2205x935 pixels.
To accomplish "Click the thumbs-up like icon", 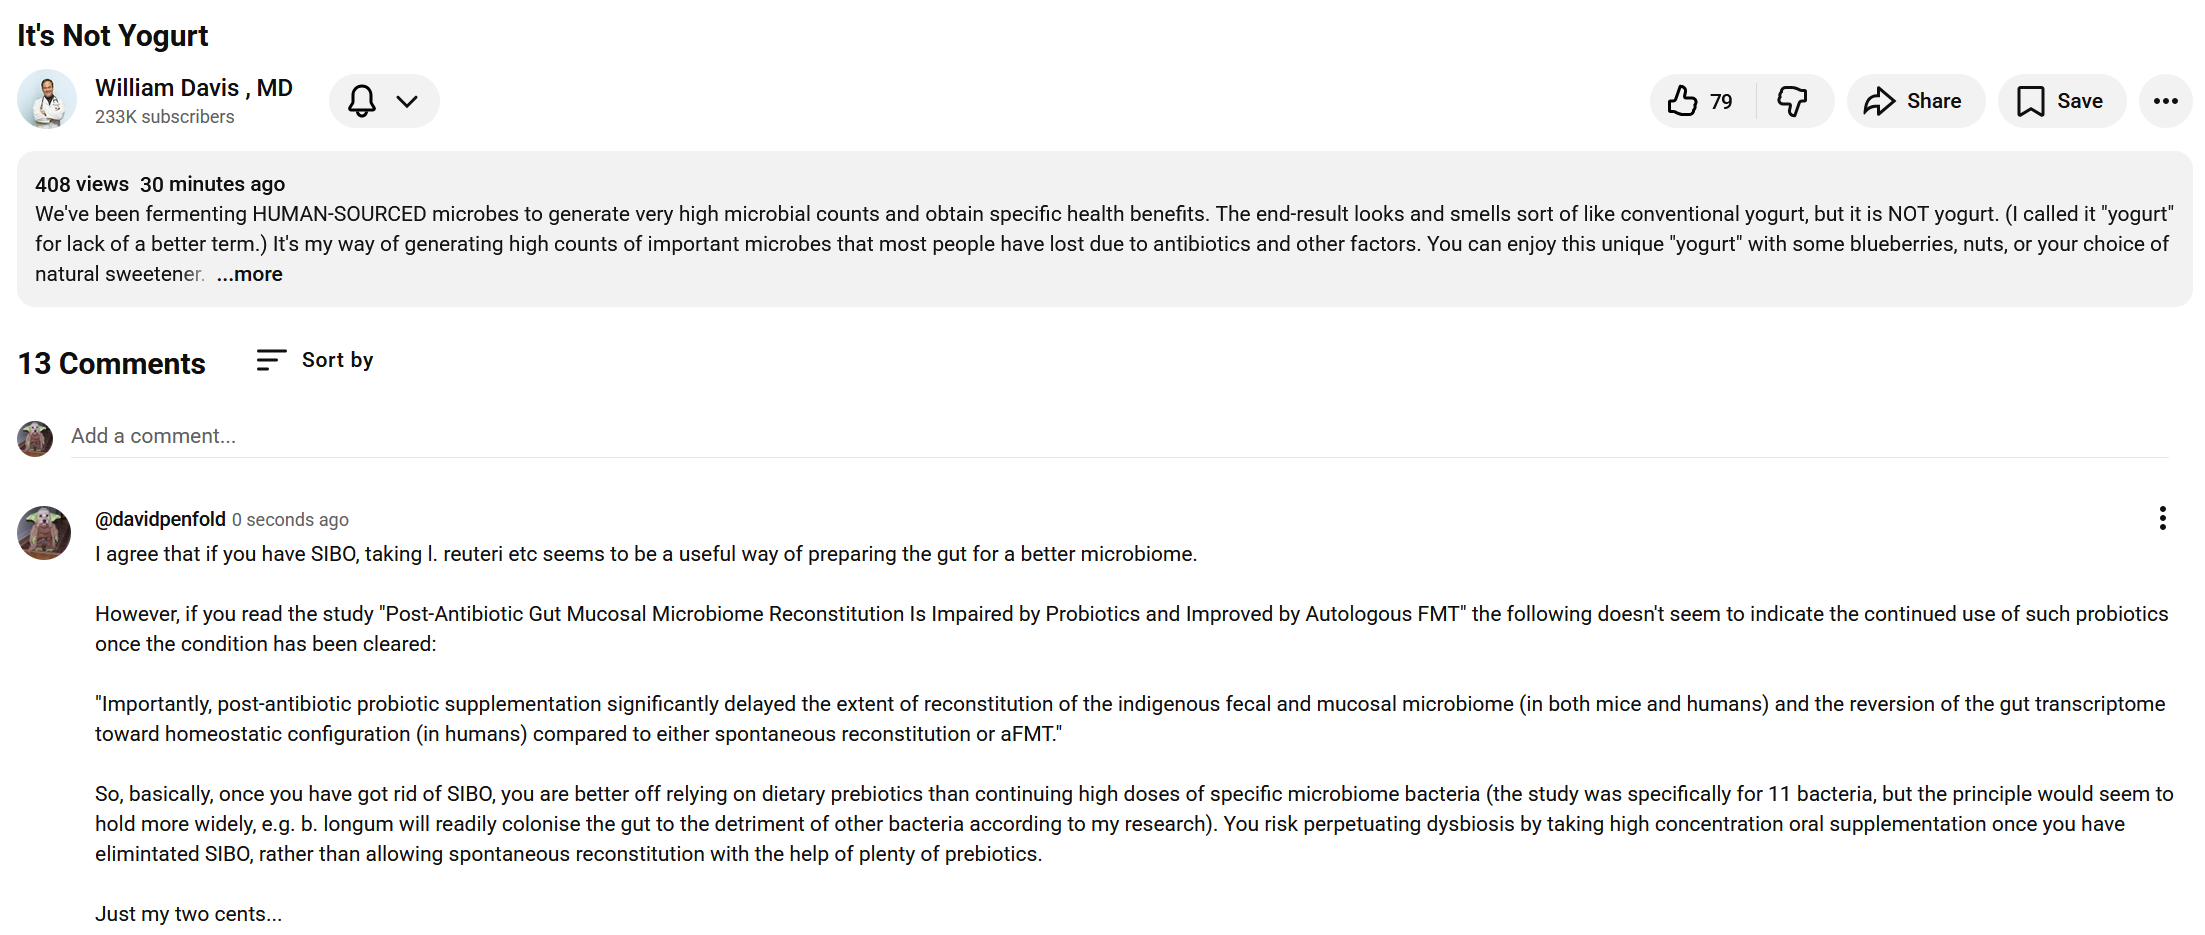I will (x=1683, y=101).
